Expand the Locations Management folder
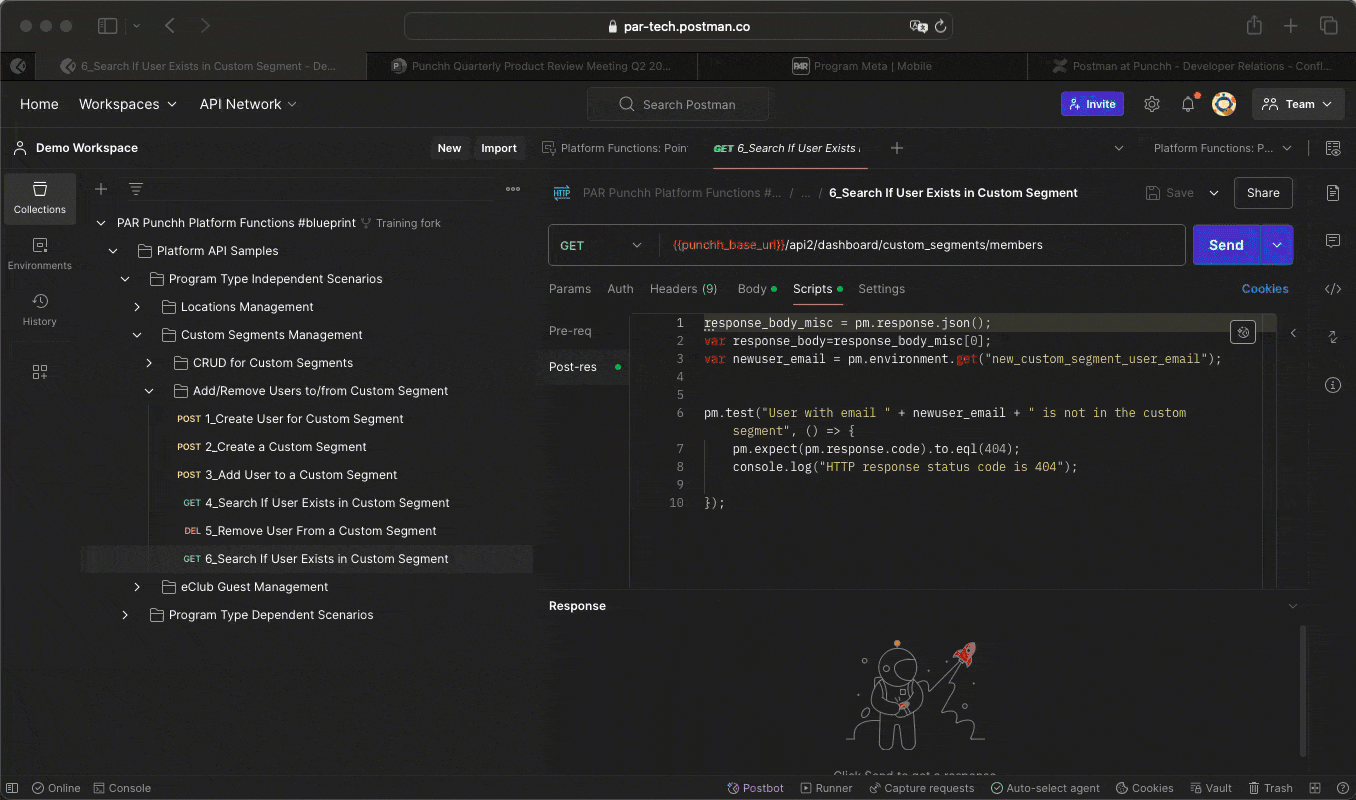Viewport: 1356px width, 800px height. point(137,307)
